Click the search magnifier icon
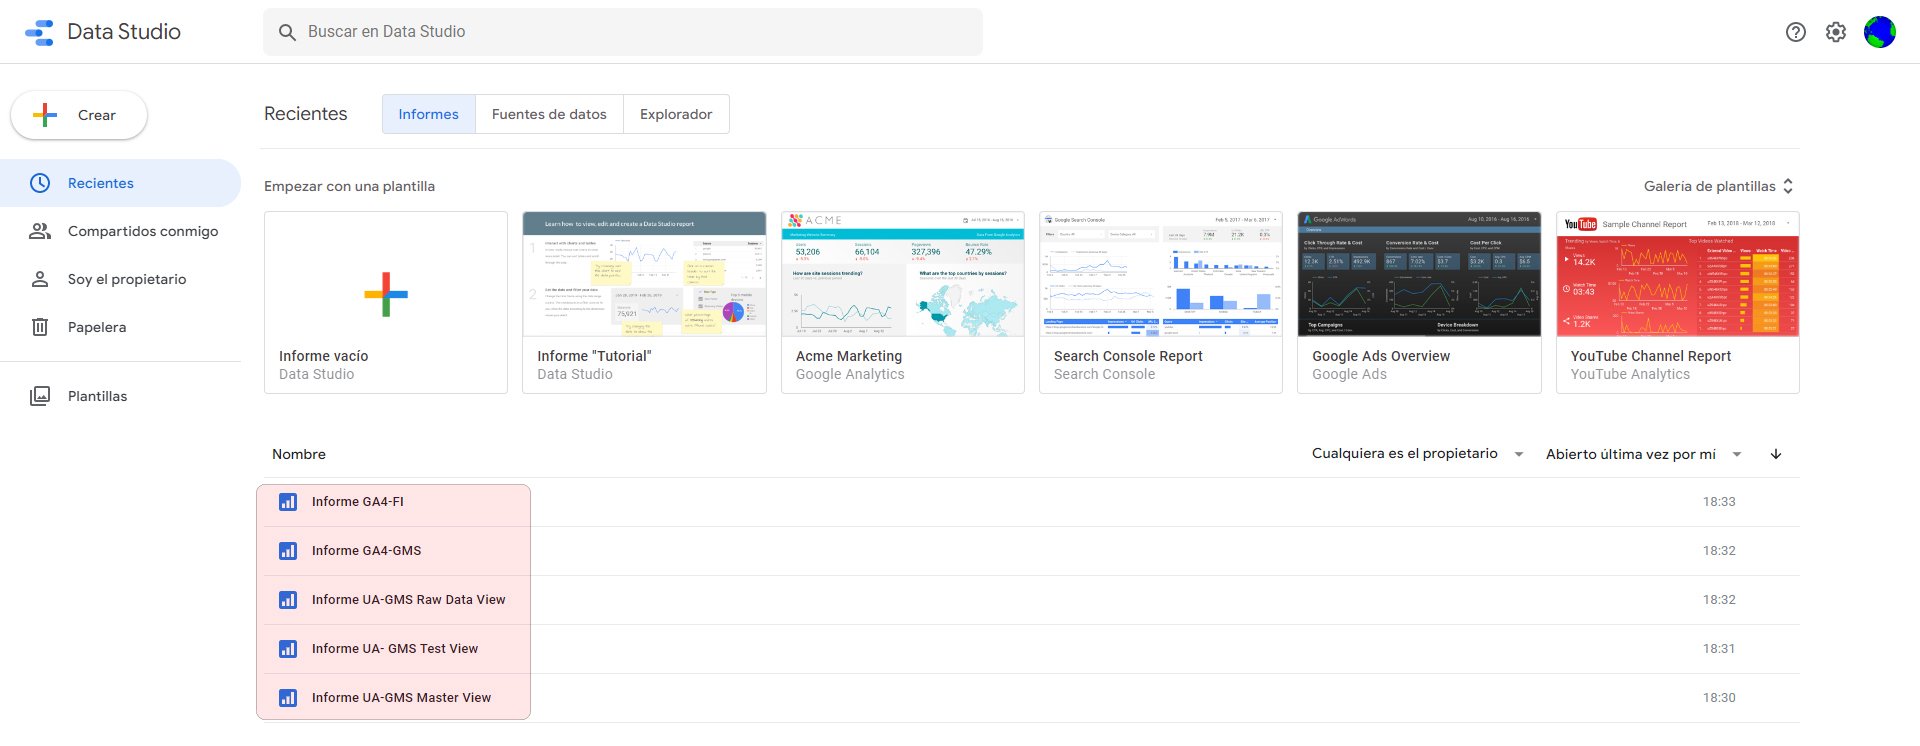 (x=287, y=32)
